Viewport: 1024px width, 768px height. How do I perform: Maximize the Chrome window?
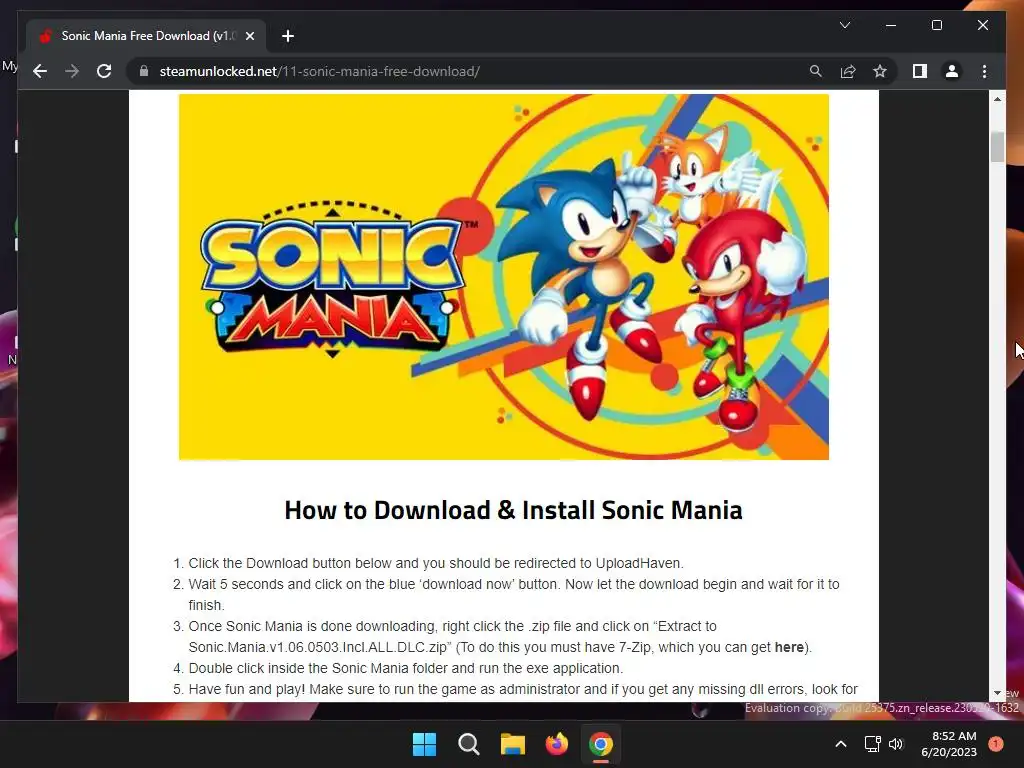936,25
